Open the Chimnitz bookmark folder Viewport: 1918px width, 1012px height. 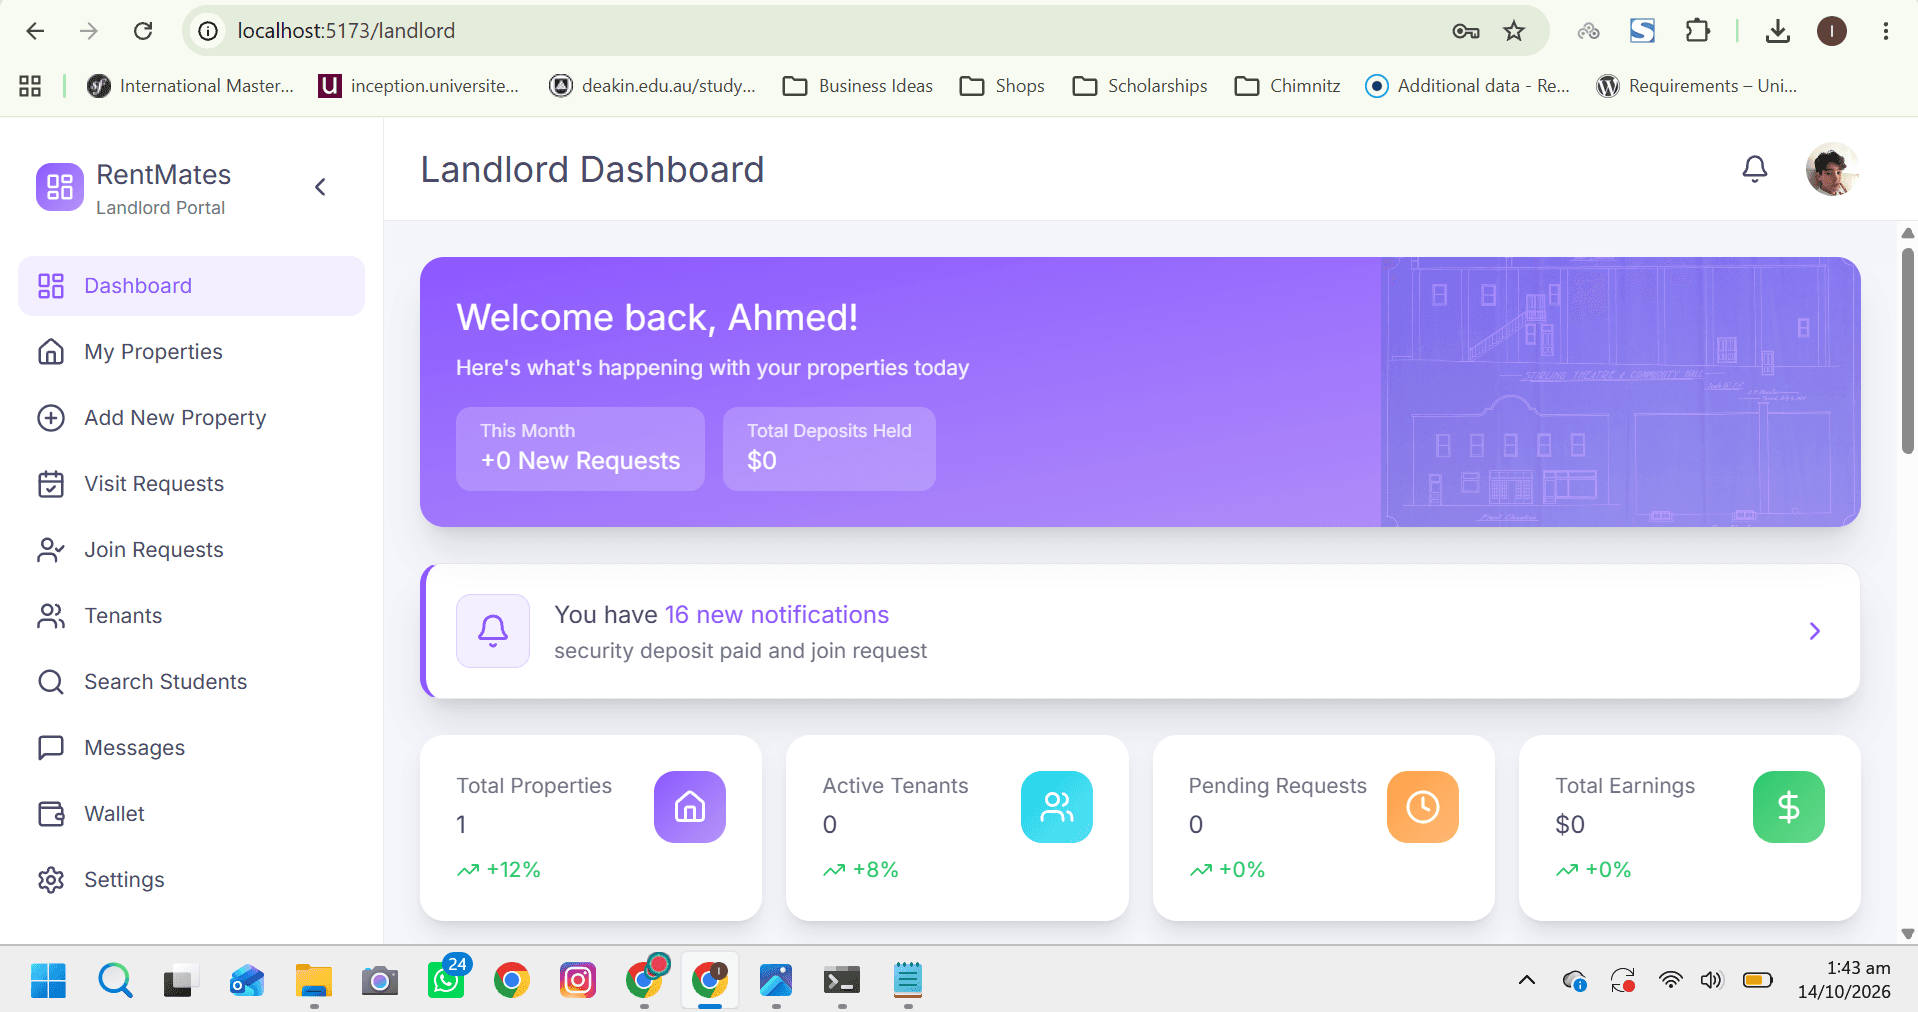click(1288, 86)
